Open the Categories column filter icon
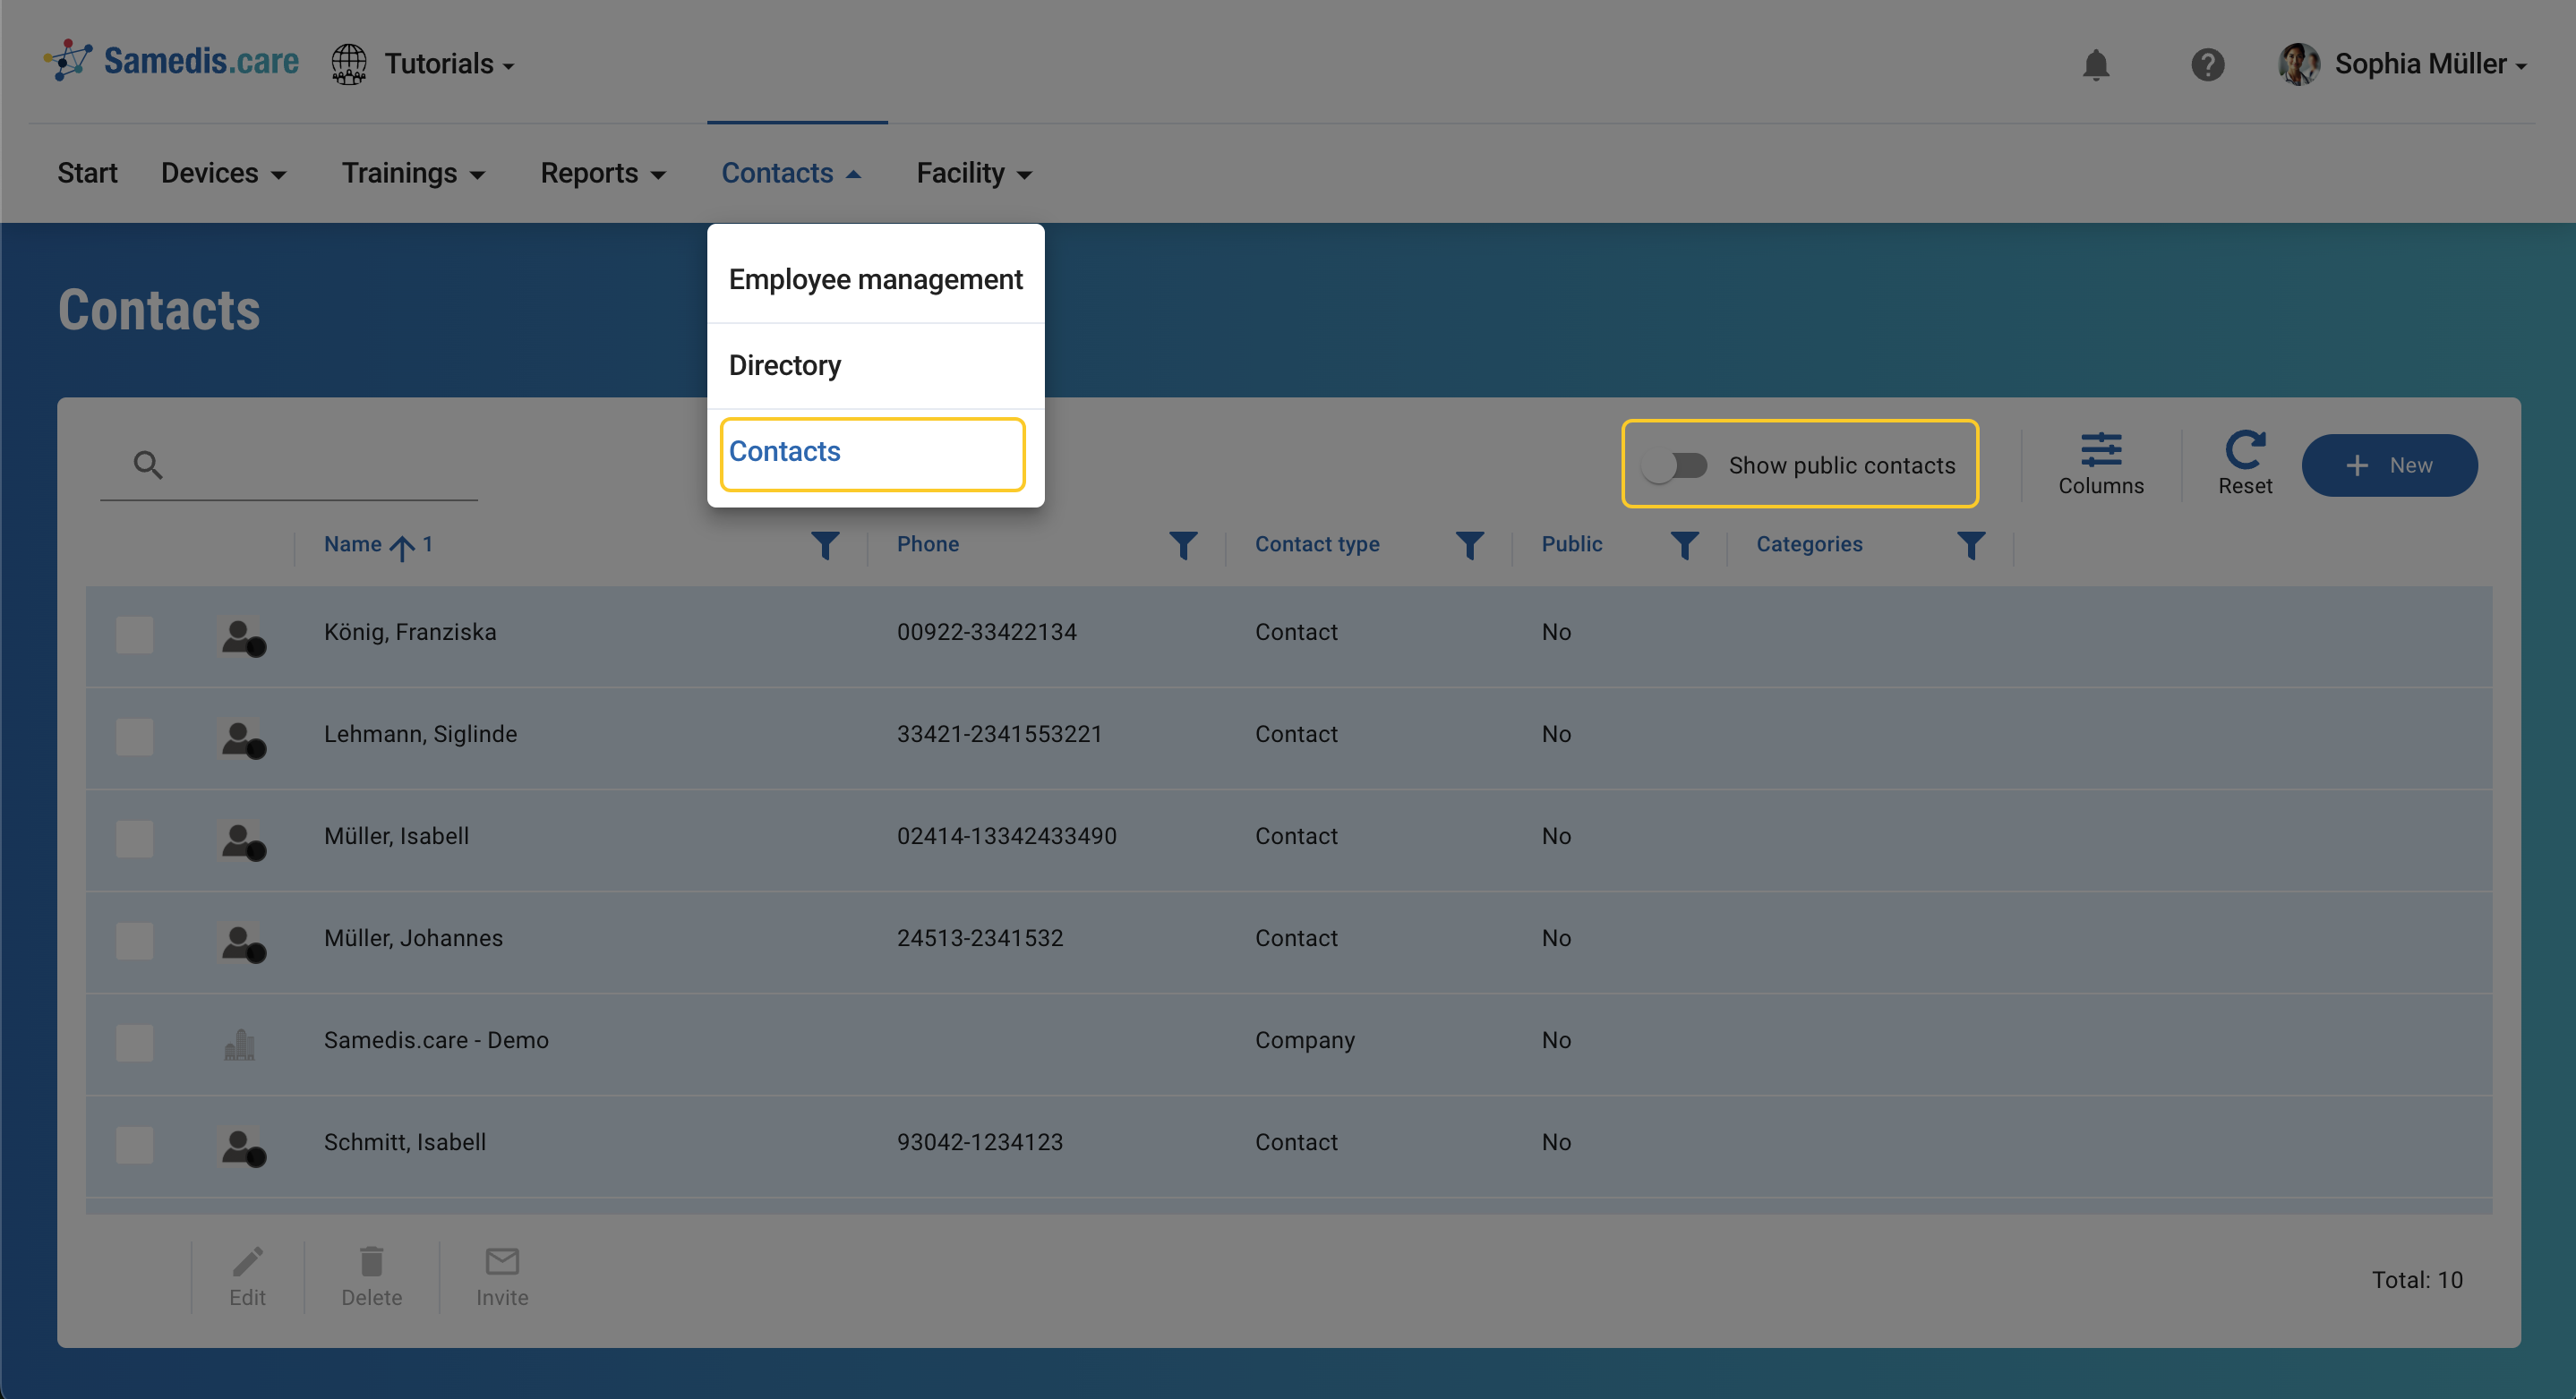This screenshot has width=2576, height=1399. click(1970, 545)
